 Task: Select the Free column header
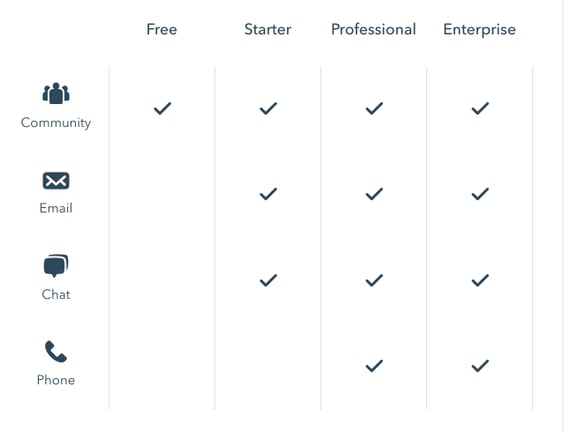(x=162, y=29)
